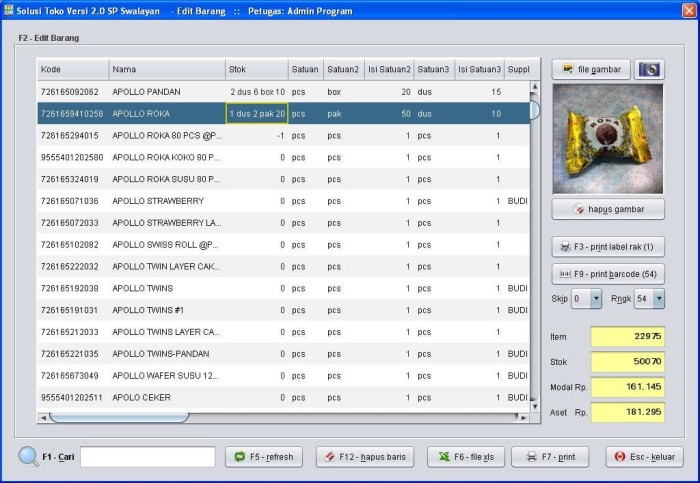Click the Item total value 22975
Image resolution: width=700 pixels, height=483 pixels.
tap(628, 337)
